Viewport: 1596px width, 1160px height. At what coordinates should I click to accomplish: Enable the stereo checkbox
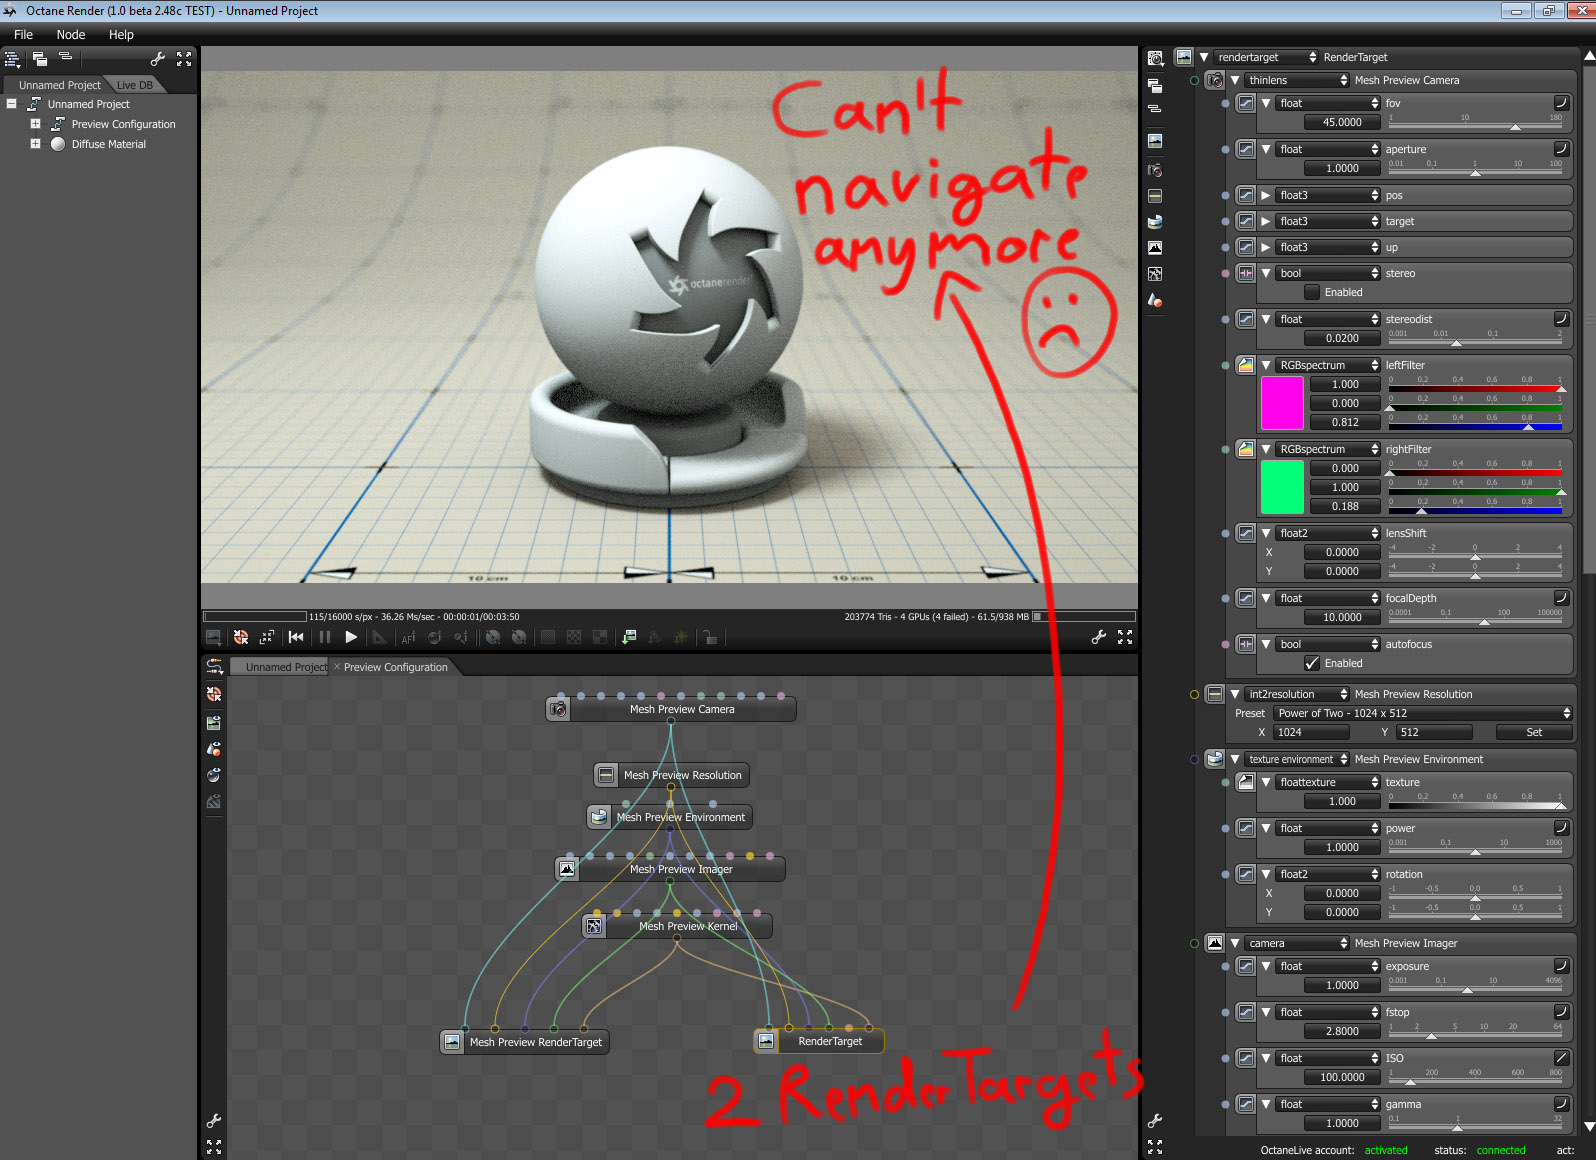pos(1312,292)
